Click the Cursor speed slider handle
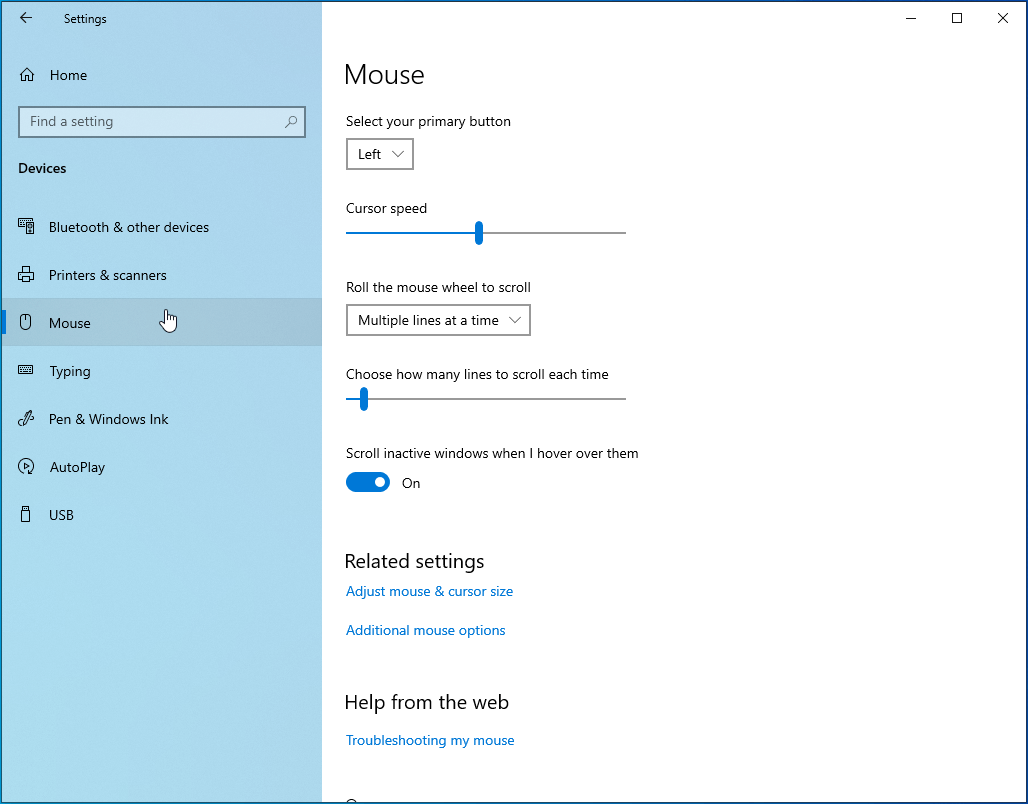The image size is (1028, 804). [x=478, y=232]
